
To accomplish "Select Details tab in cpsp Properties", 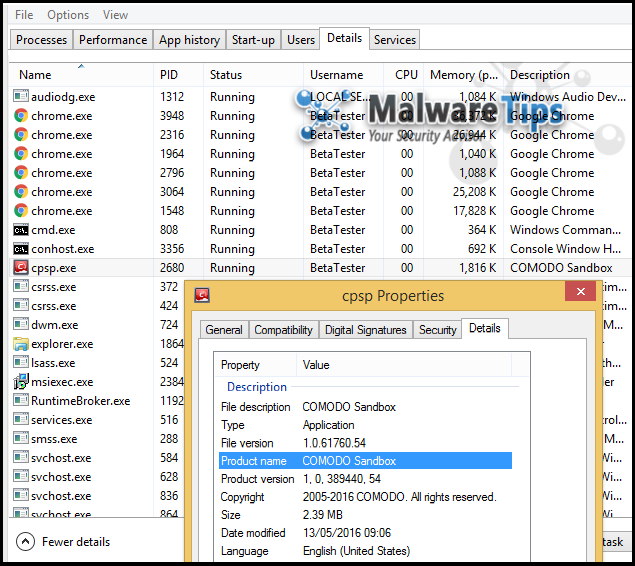I will 485,328.
